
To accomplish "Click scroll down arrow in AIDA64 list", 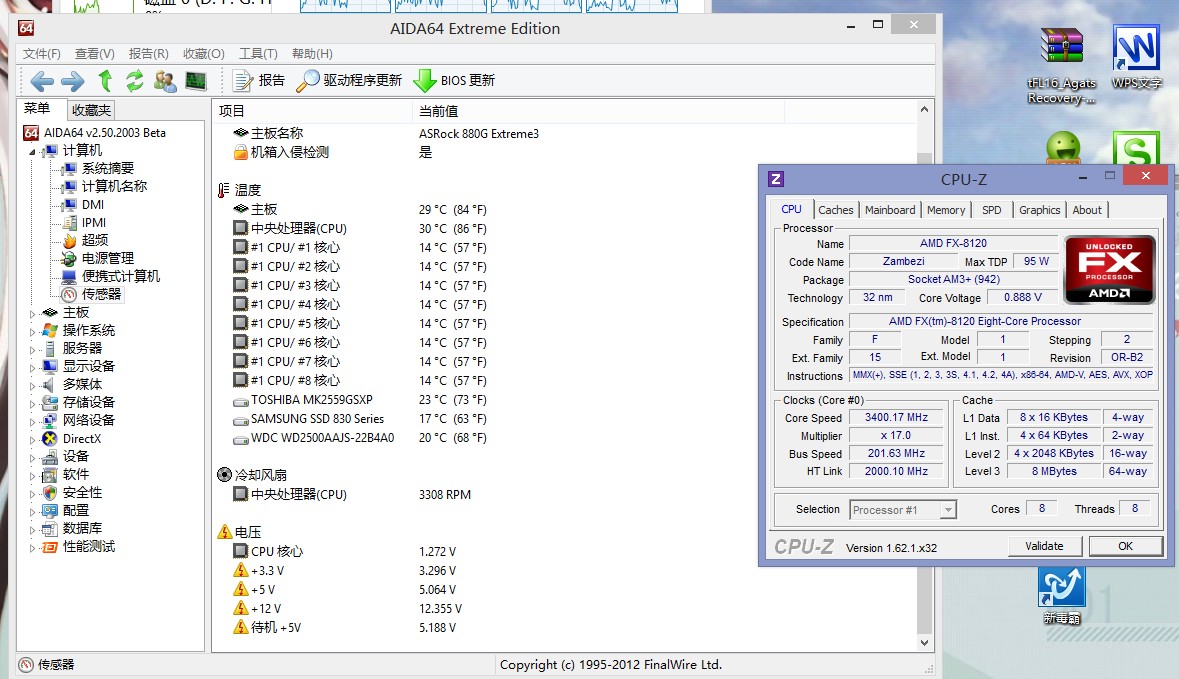I will click(x=924, y=643).
